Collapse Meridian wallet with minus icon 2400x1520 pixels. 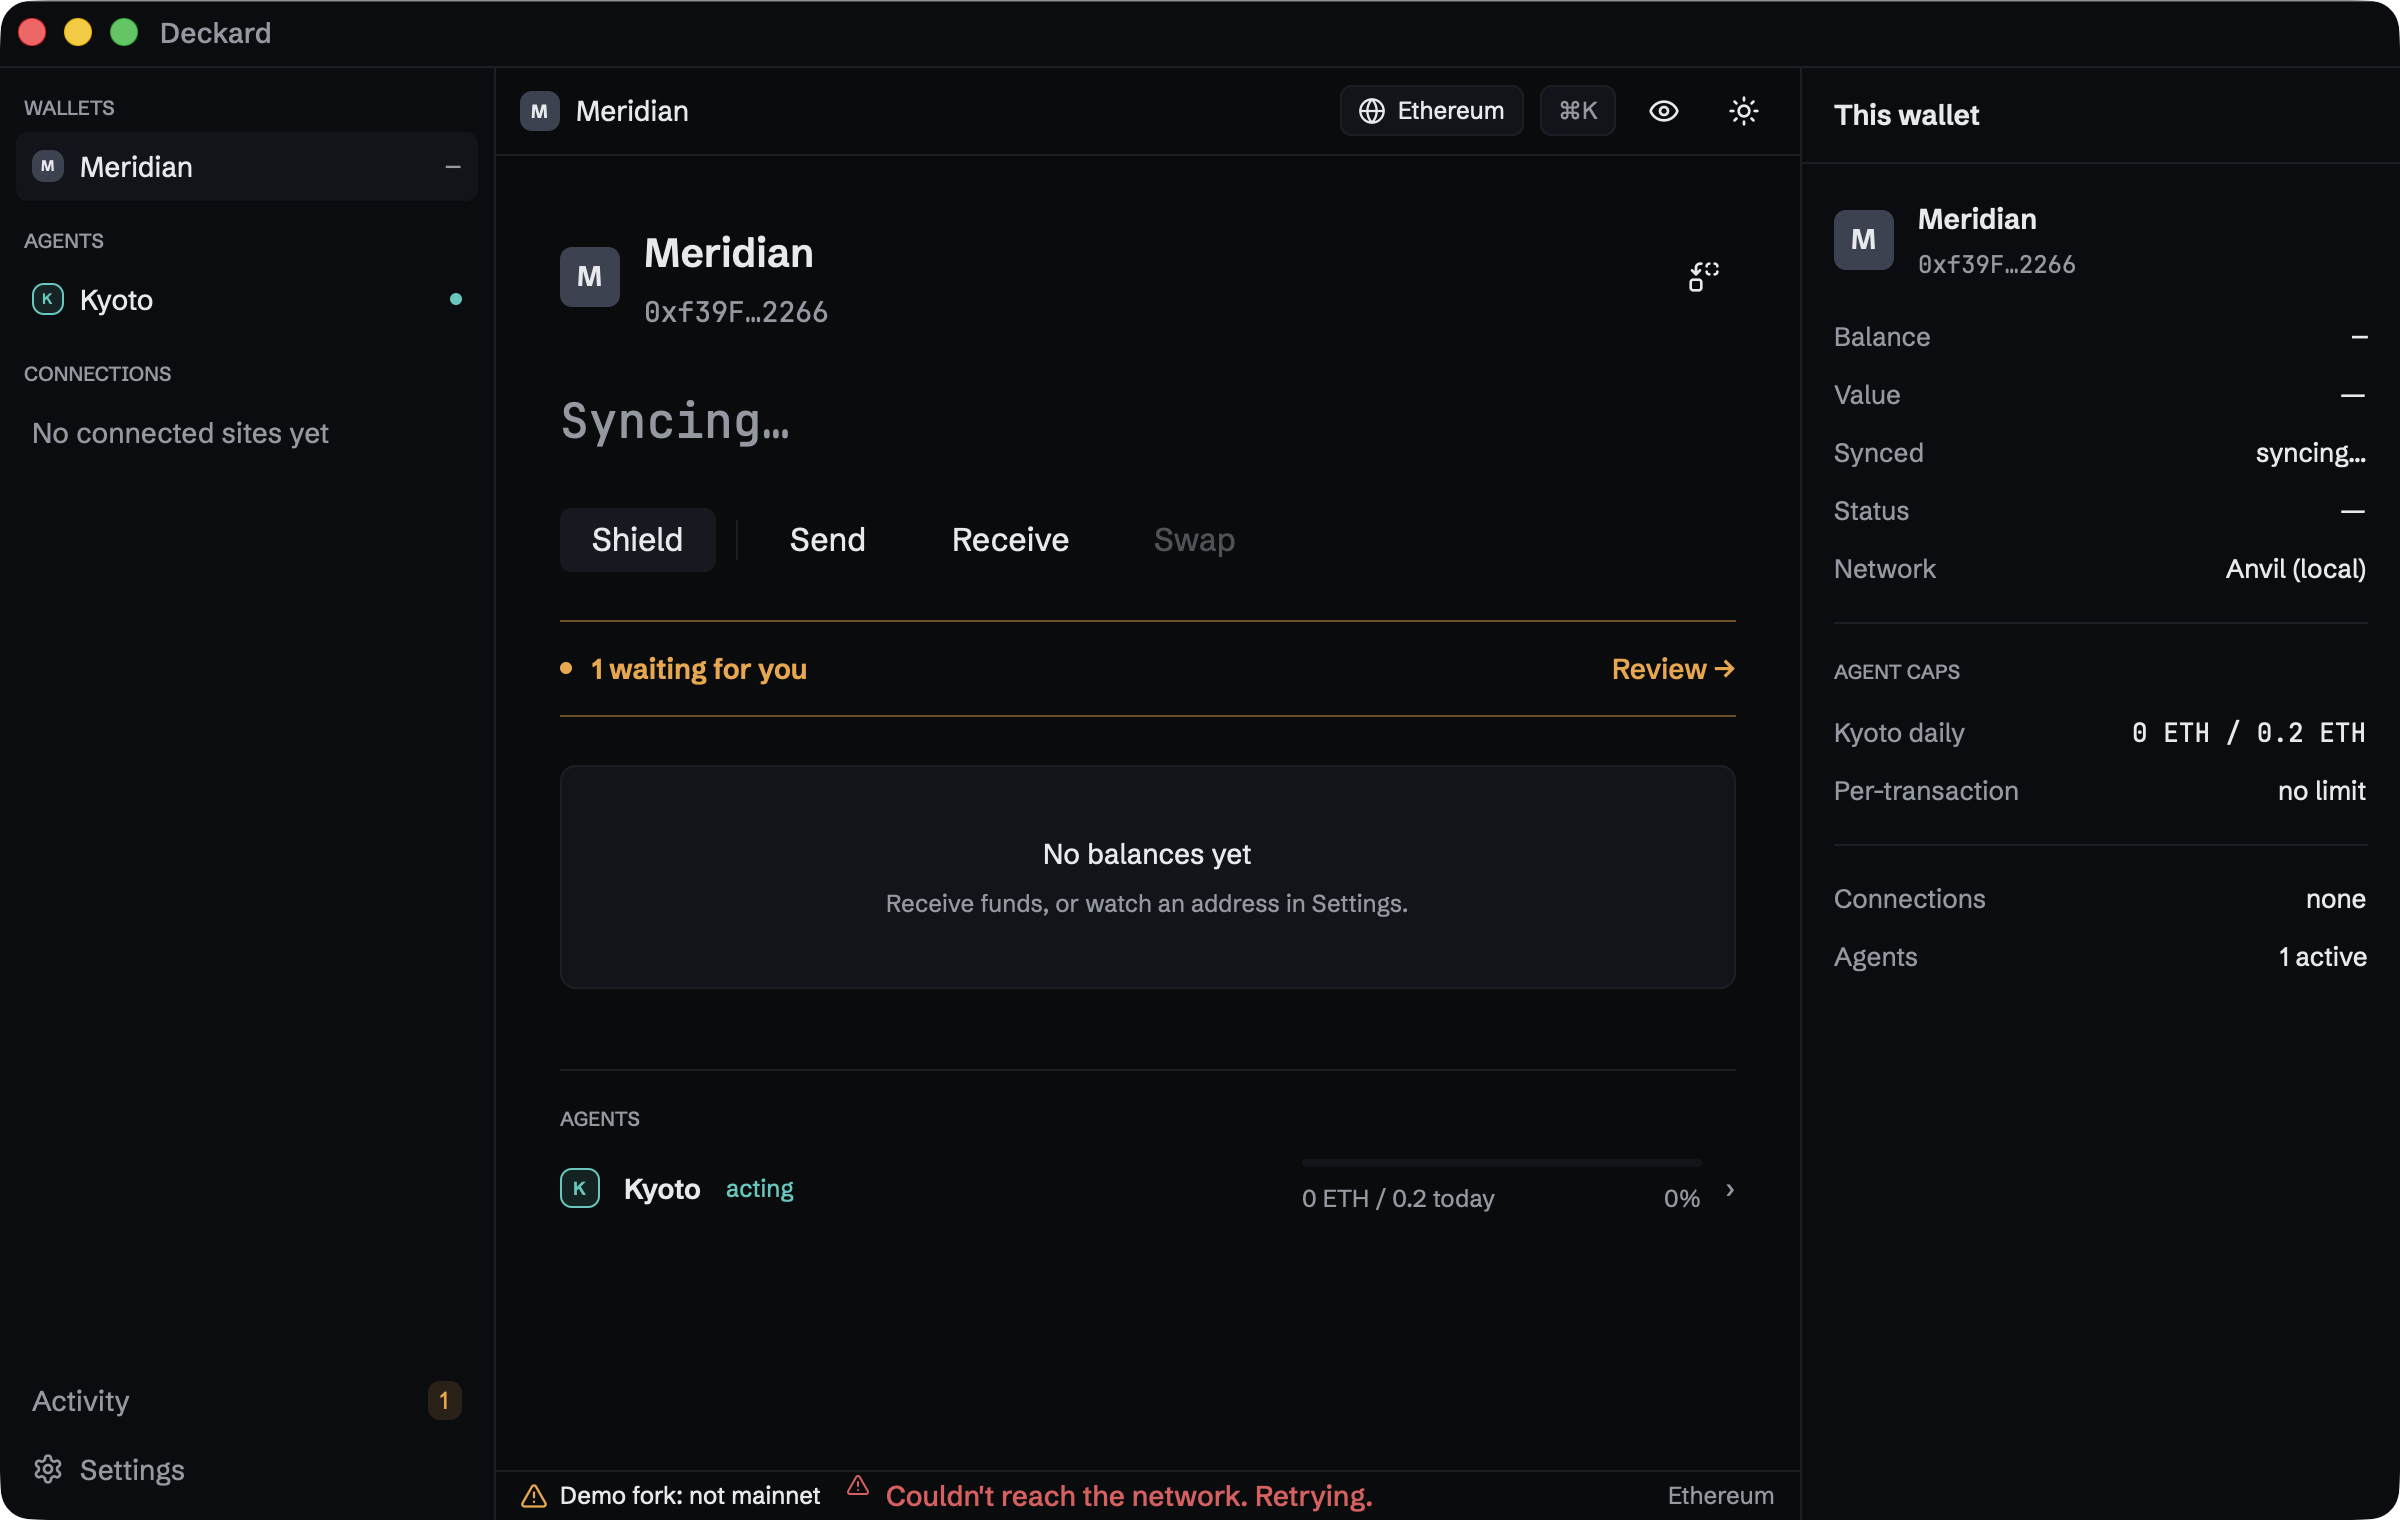[x=453, y=167]
